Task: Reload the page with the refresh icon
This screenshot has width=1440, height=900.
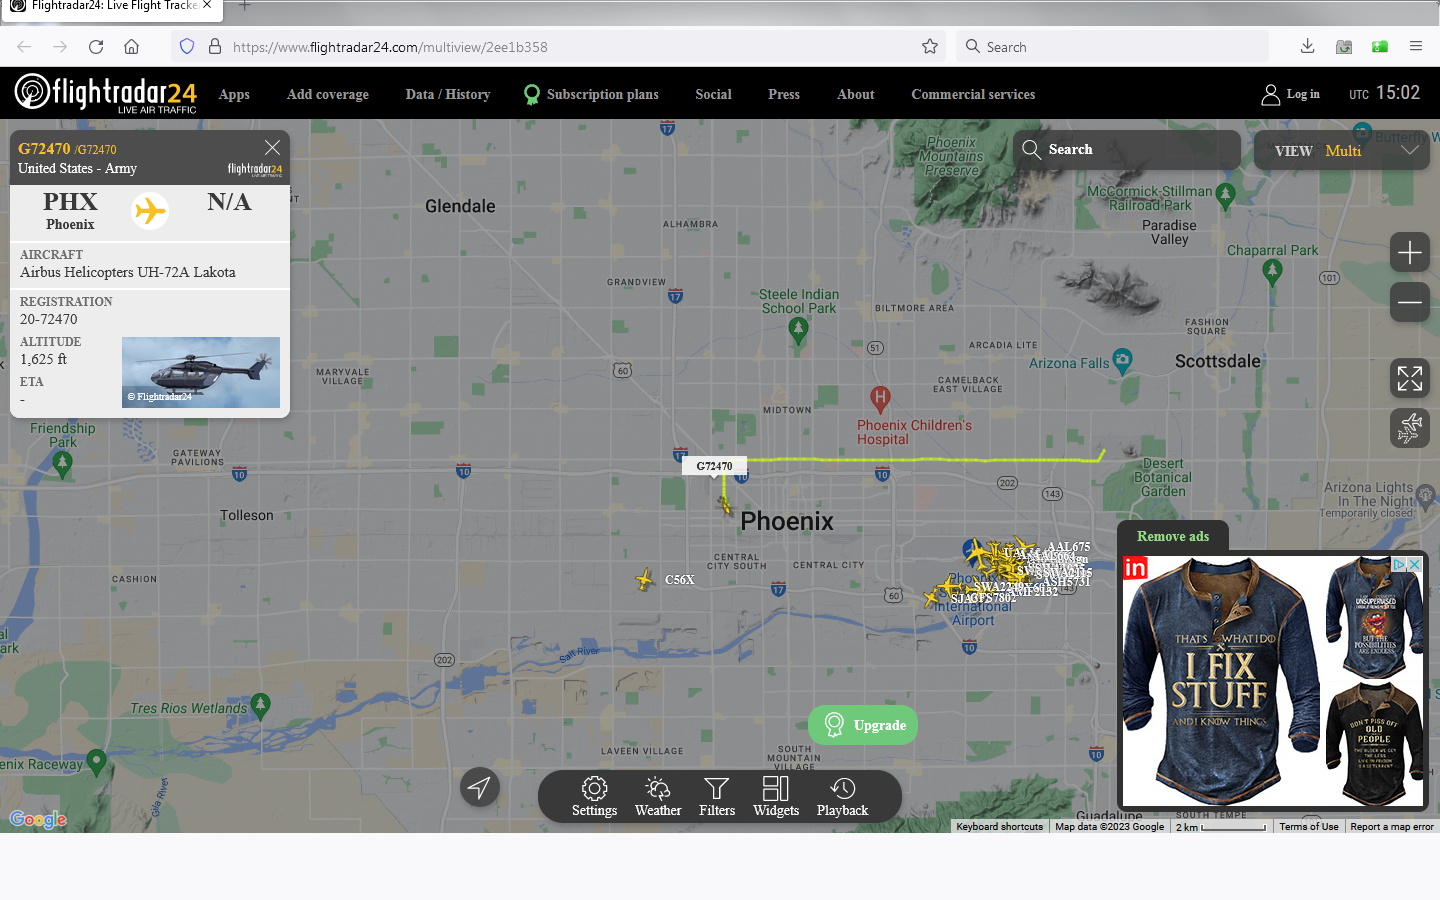Action: point(96,47)
